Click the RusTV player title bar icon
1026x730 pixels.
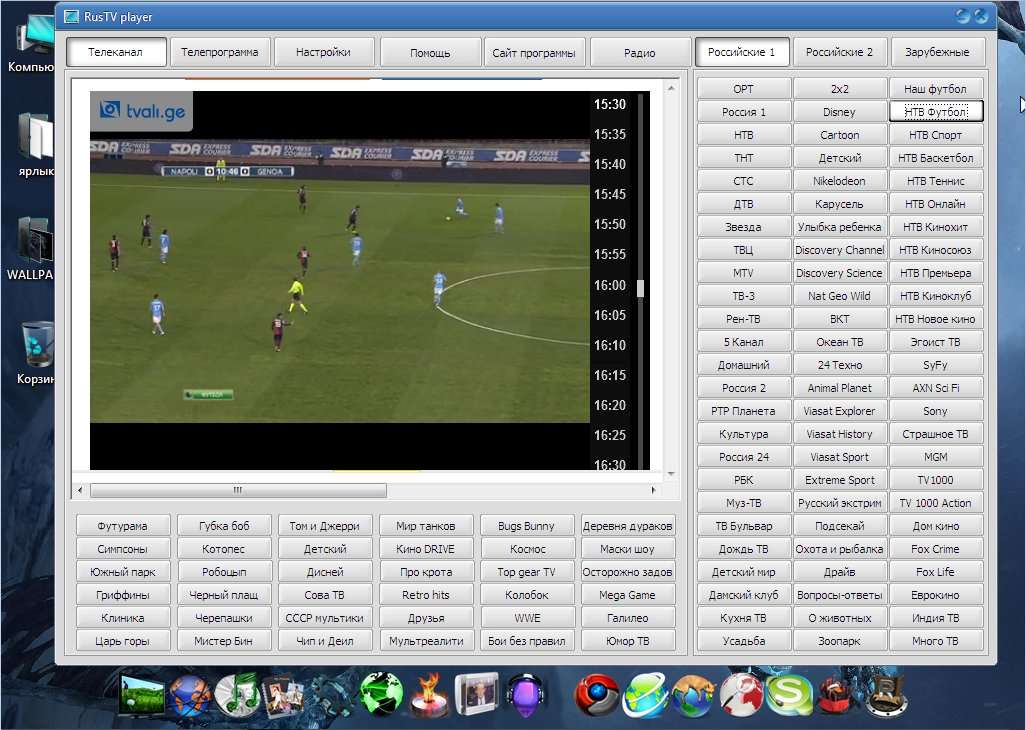(71, 17)
